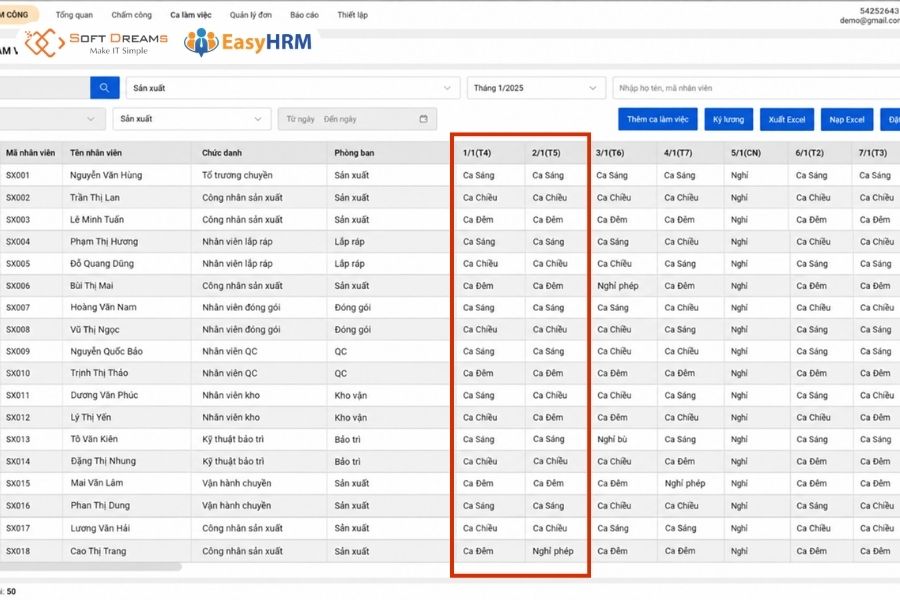The width and height of the screenshot is (900, 600).
Task: Click SX018's Nghỉ phép cell on 2/1
Action: 553,551
